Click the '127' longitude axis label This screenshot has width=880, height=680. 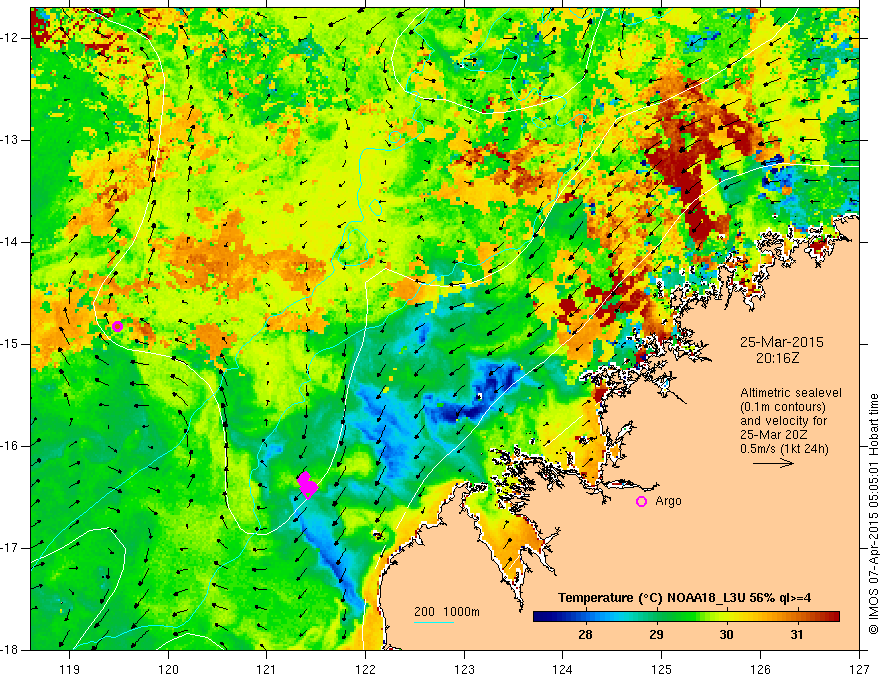point(859,669)
